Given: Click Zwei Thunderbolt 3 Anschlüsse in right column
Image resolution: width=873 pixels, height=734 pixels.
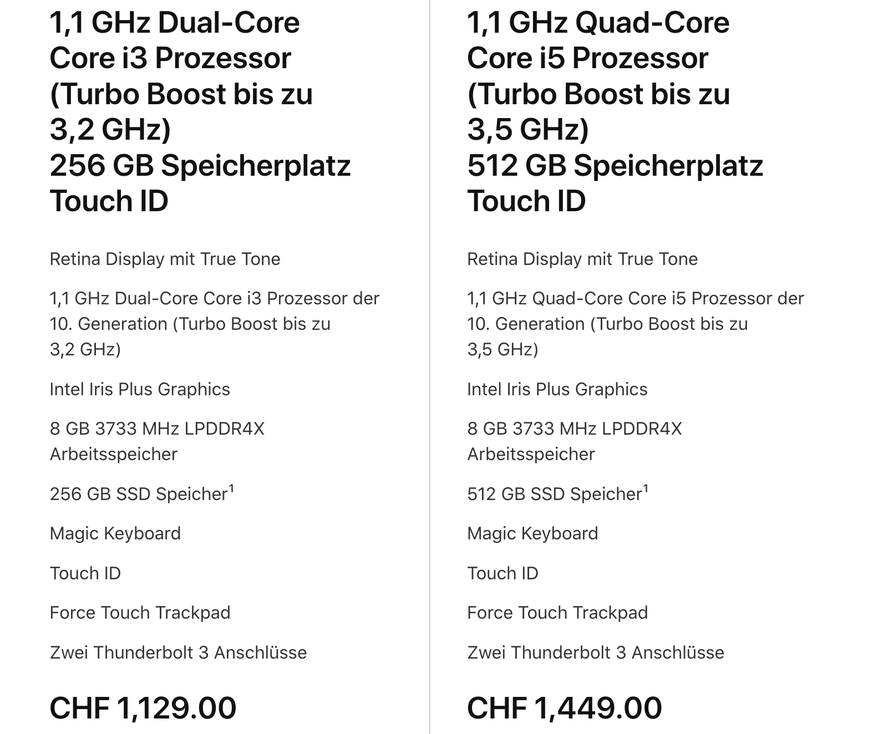Looking at the screenshot, I should (596, 652).
